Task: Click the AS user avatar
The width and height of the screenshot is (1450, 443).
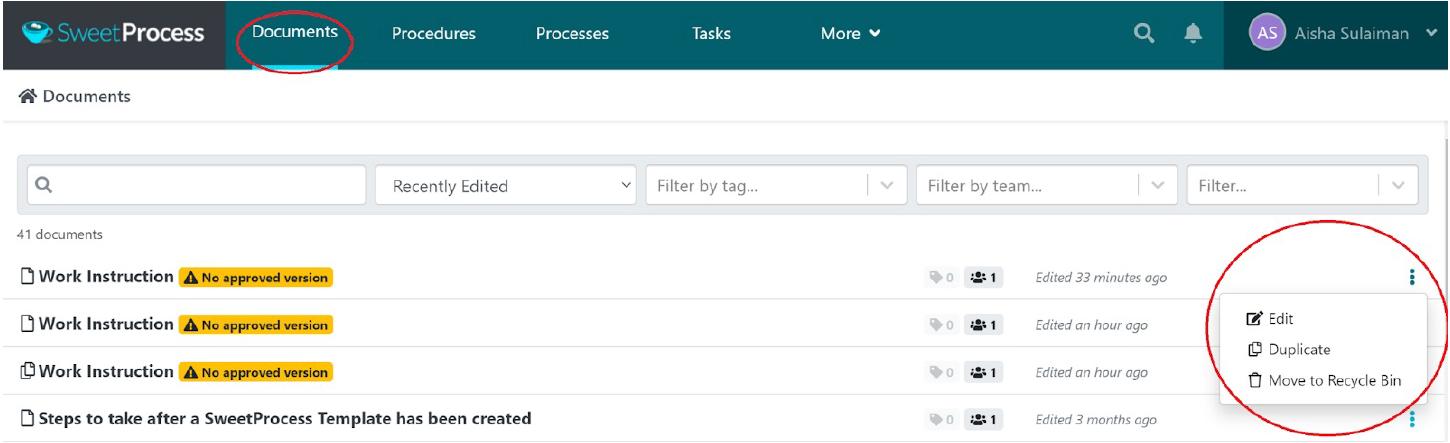Action: tap(1267, 33)
